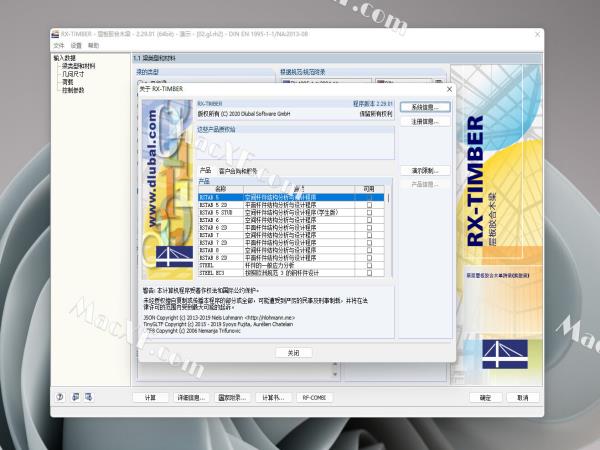Click the JSON Copyright Niels Lohmann line

coord(219,318)
